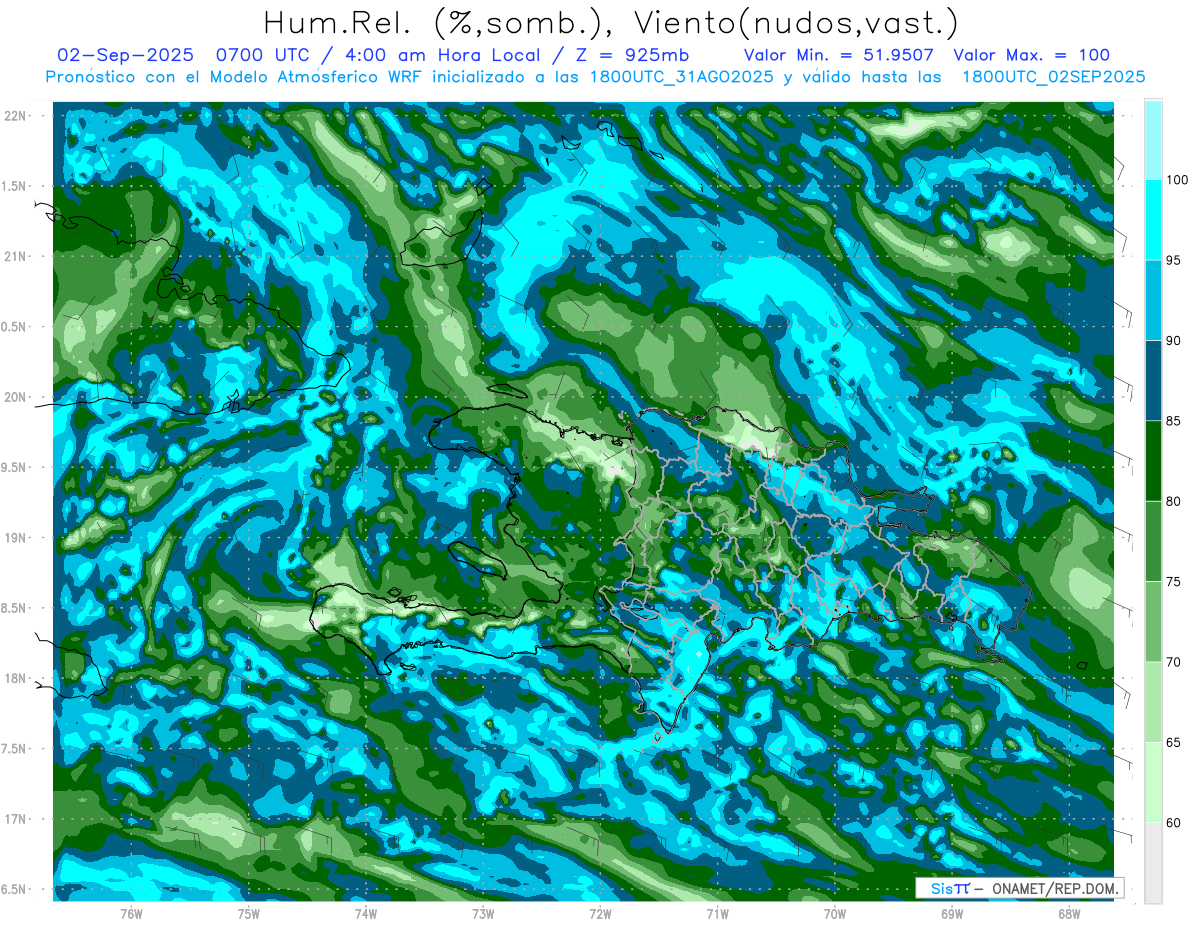1200x927 pixels.
Task: Click the latitude label 21N
Action: pyautogui.click(x=16, y=256)
